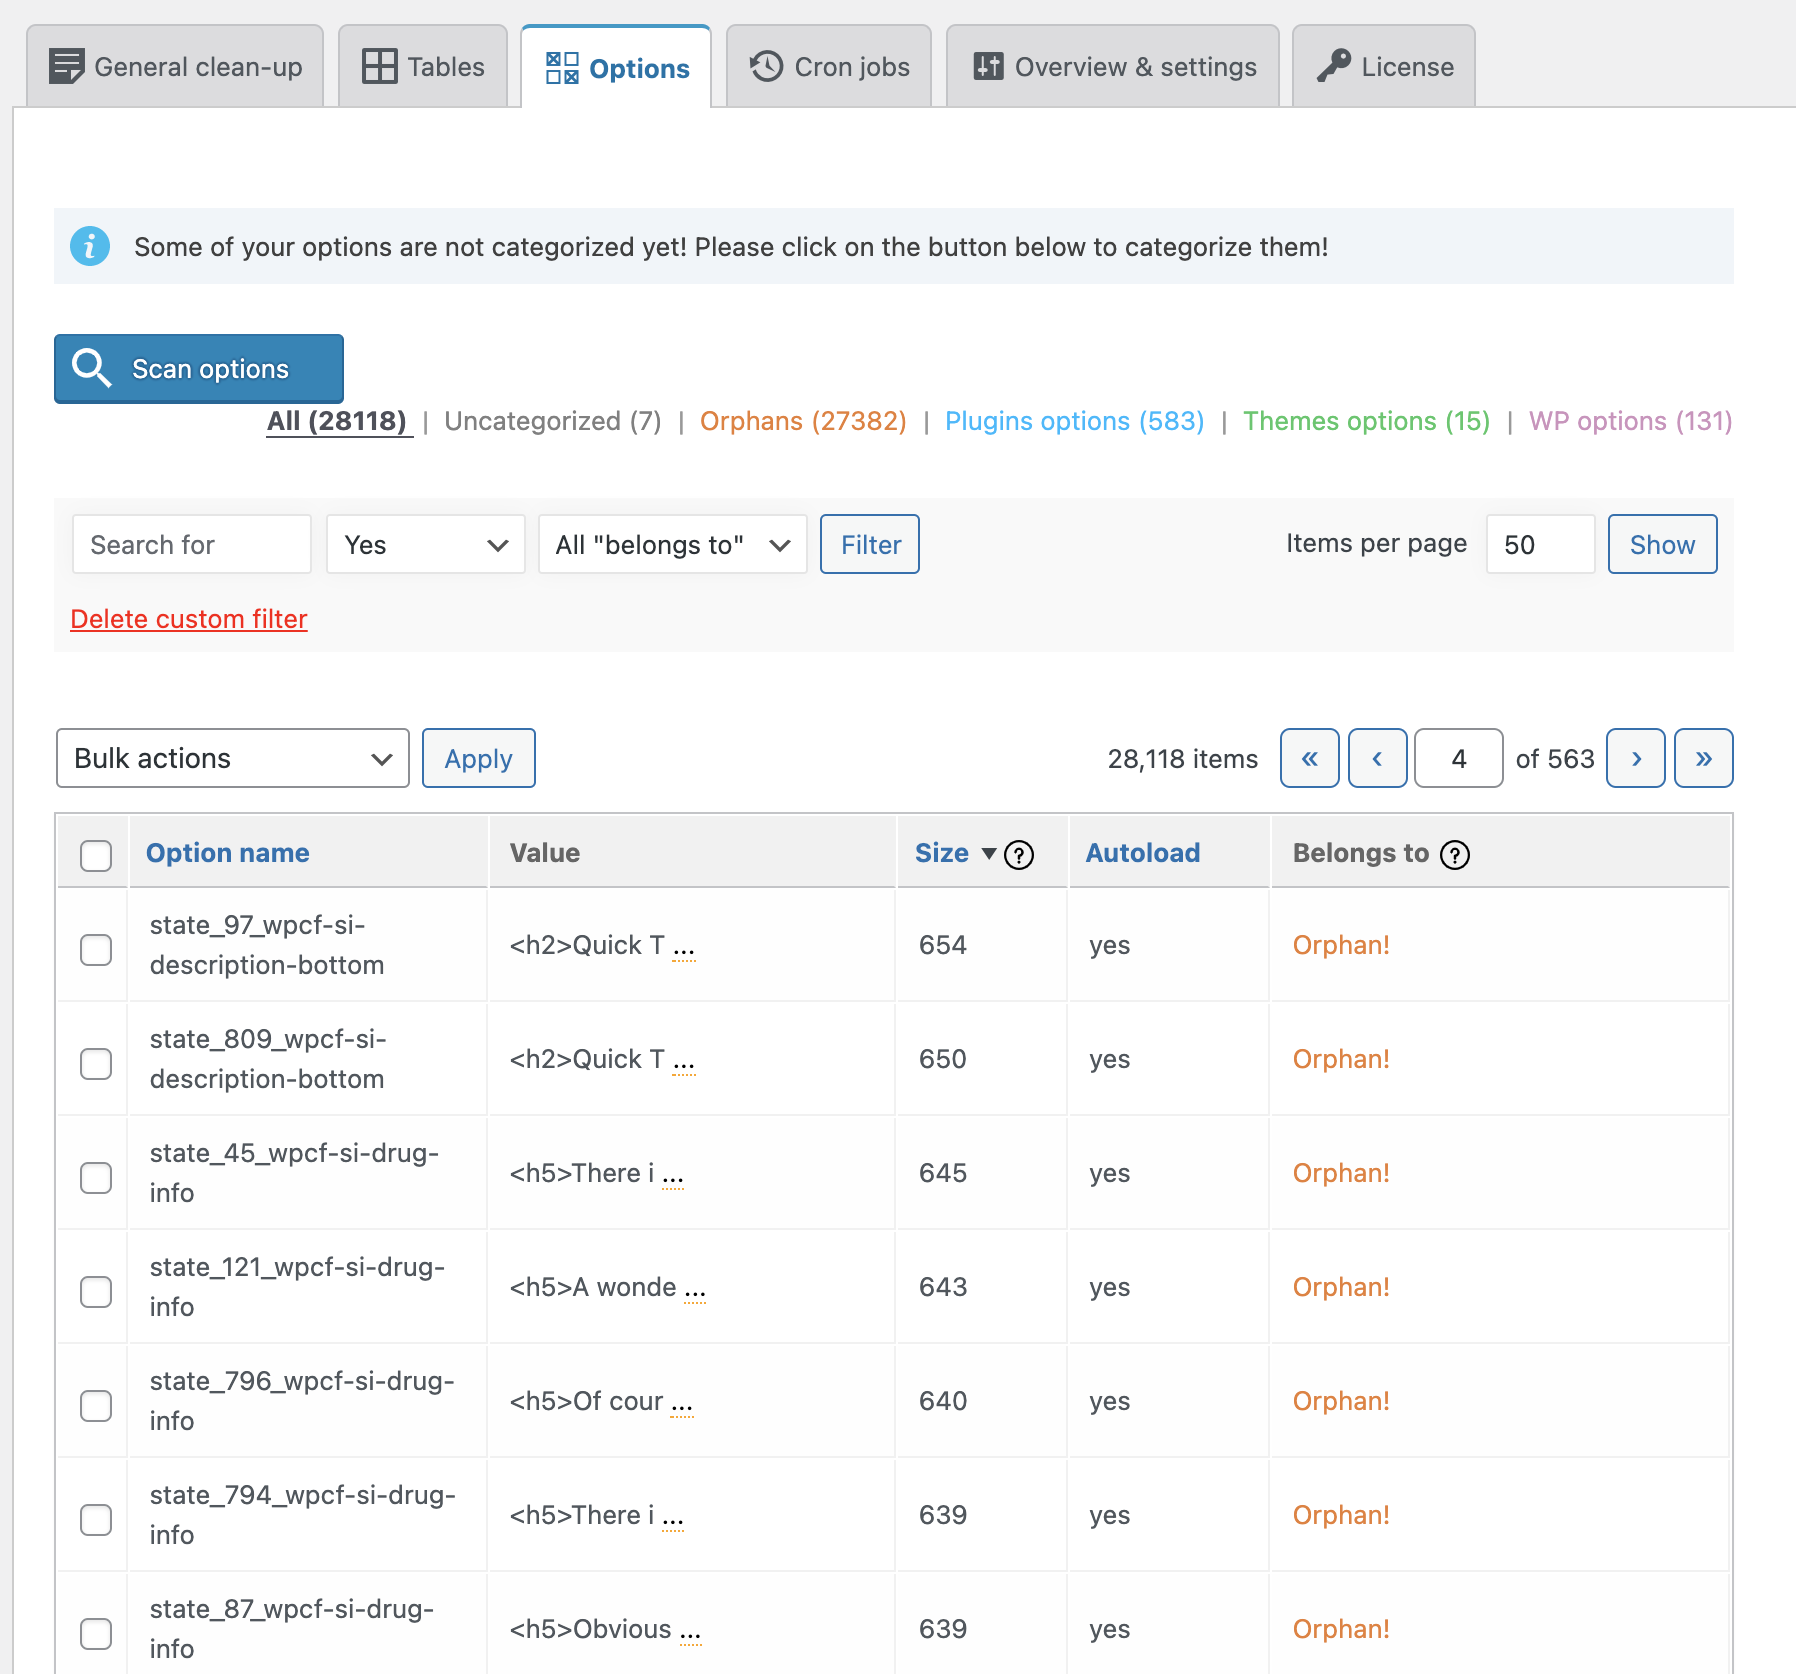Expand value ellipsis for state_87 row
The height and width of the screenshot is (1674, 1796).
click(x=691, y=1632)
